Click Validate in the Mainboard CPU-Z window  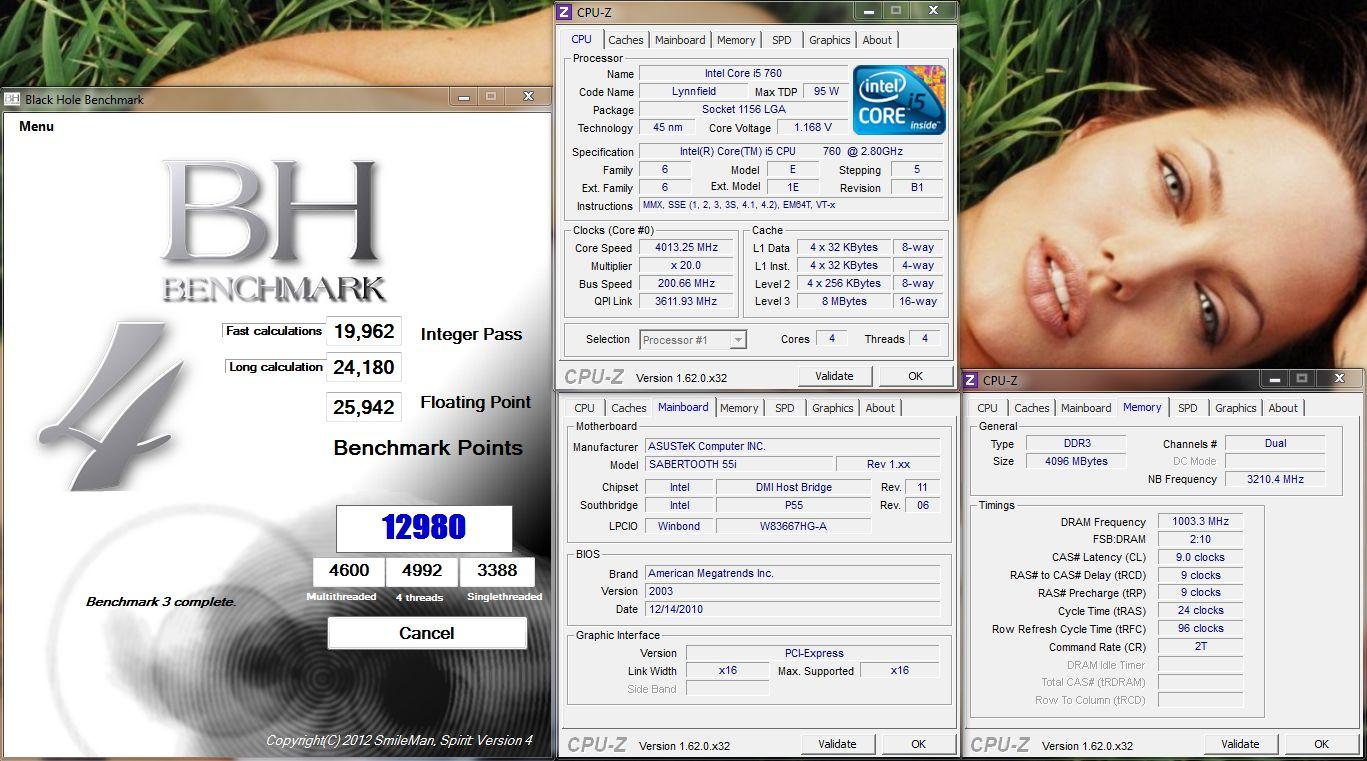[x=838, y=744]
